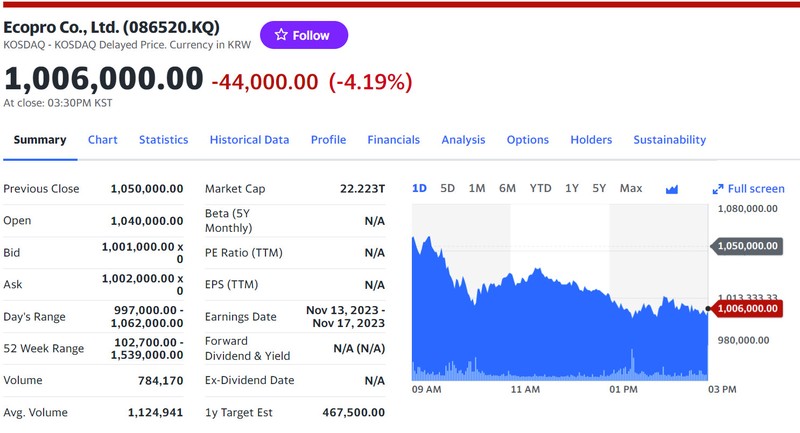Click the star Follow button
Viewport: 800px width, 433px height.
304,35
